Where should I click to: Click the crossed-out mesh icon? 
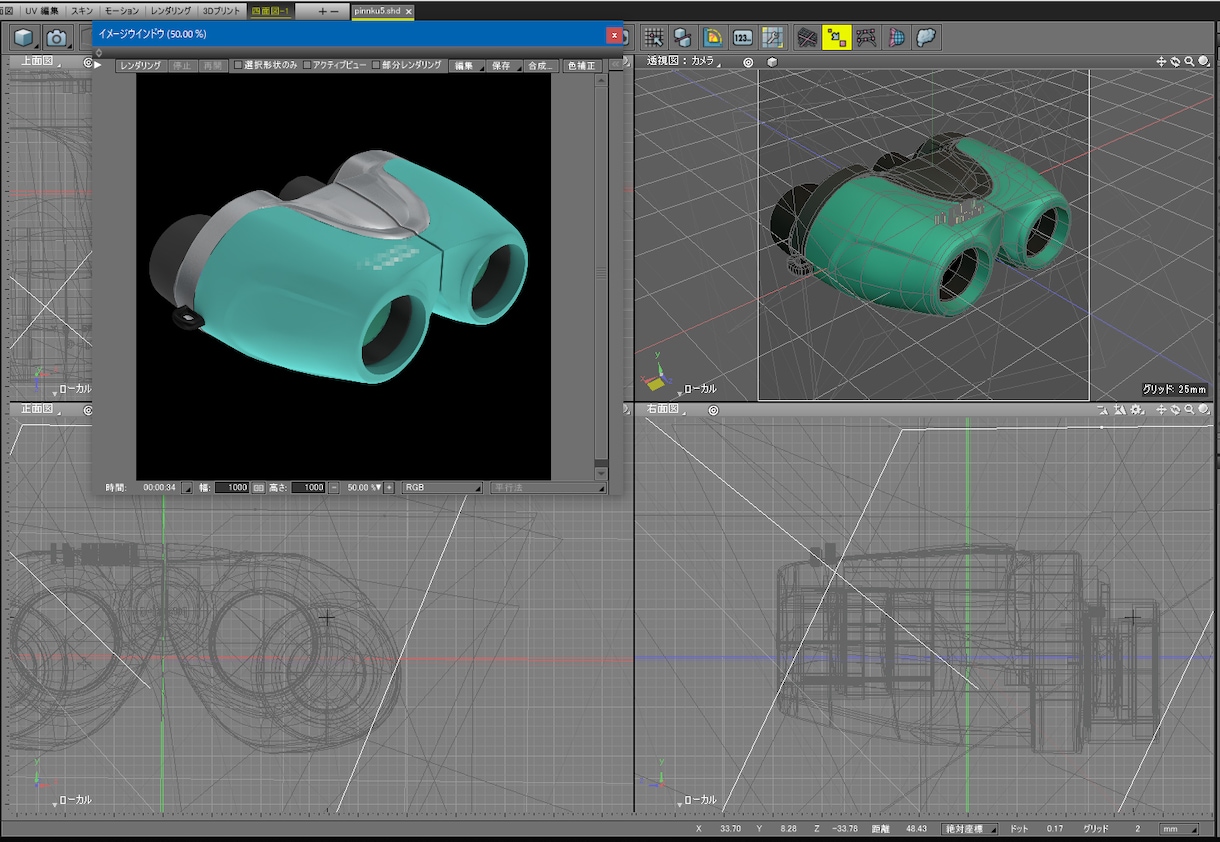pos(806,38)
